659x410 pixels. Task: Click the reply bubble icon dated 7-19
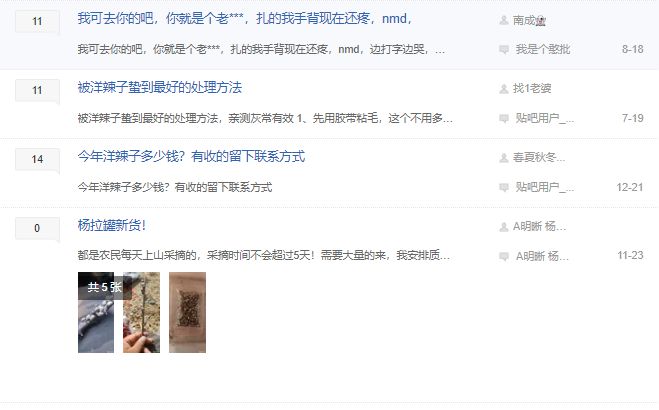(x=504, y=118)
